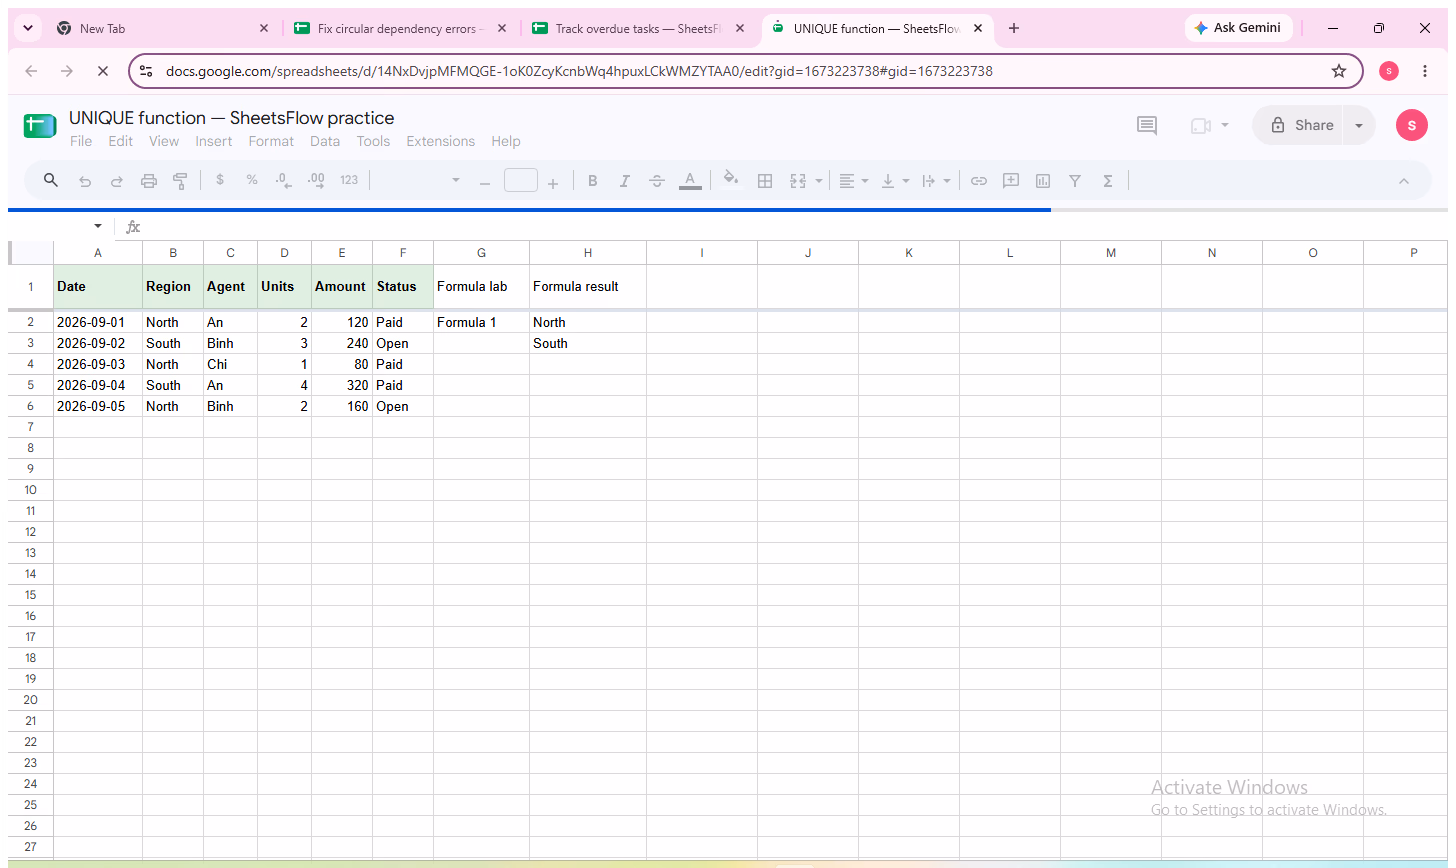This screenshot has width=1456, height=868.
Task: Click the Borders grid icon
Action: 765,181
